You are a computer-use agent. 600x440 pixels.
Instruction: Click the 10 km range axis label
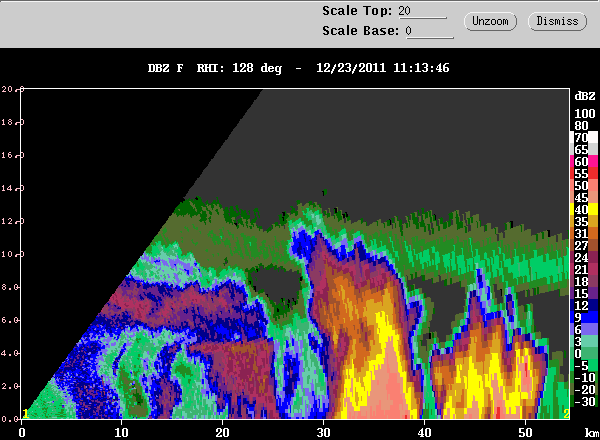(x=121, y=432)
